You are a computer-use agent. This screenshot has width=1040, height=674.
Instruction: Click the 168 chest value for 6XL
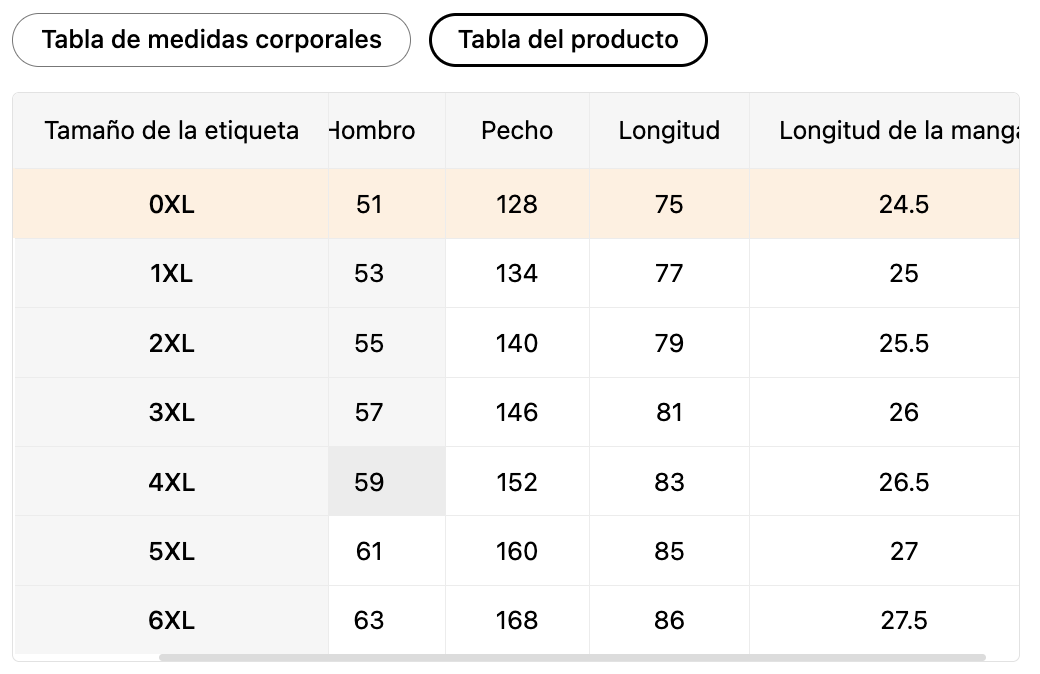[517, 620]
